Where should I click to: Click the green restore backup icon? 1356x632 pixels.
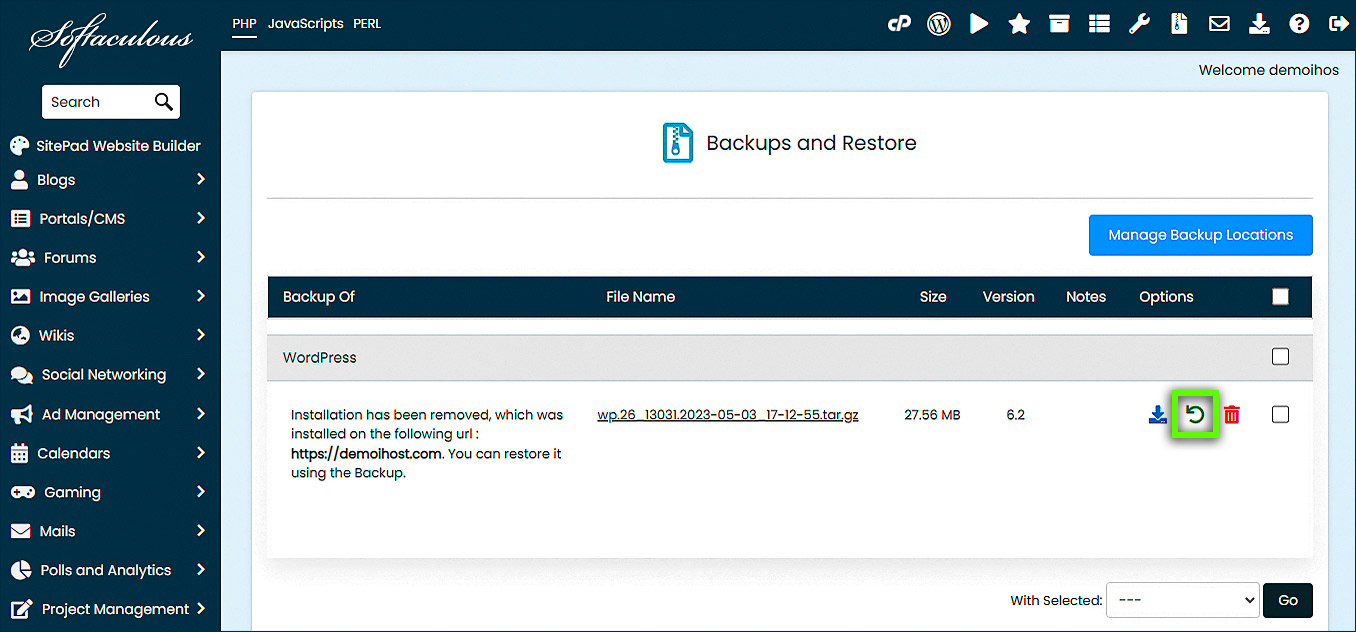tap(1195, 415)
